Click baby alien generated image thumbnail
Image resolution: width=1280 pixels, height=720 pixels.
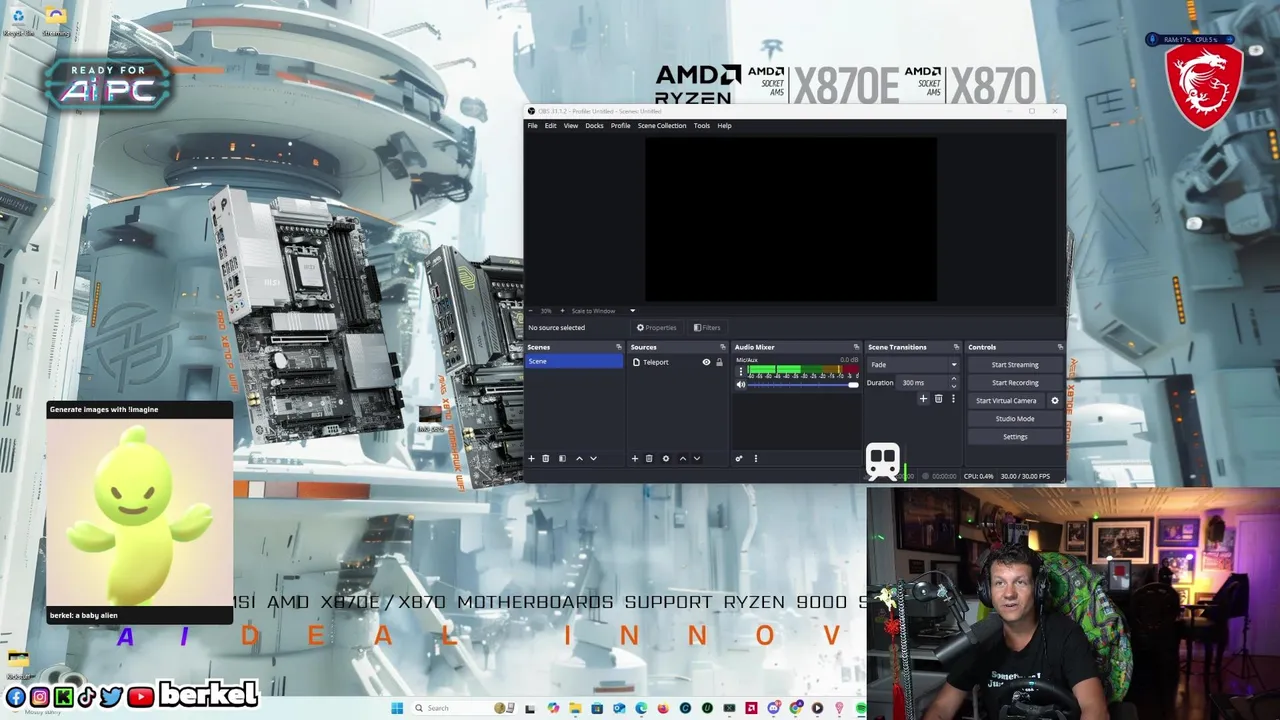pos(139,512)
